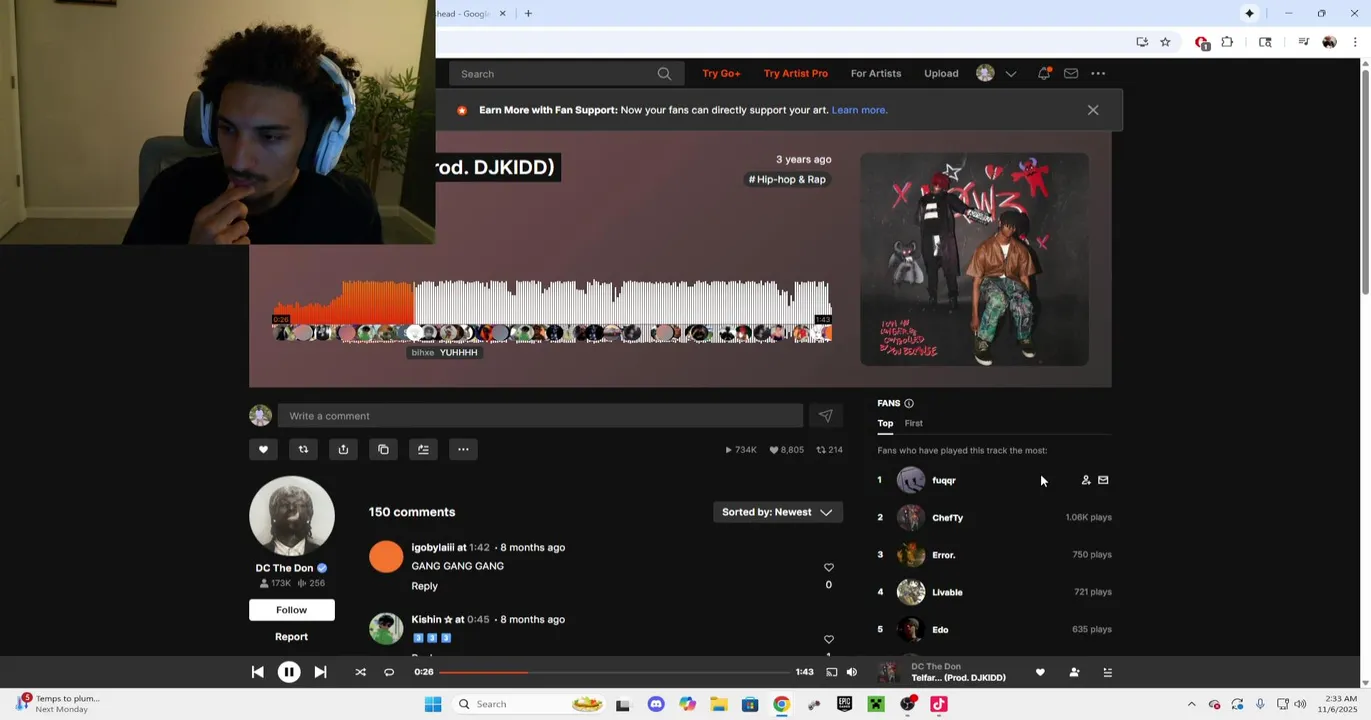Image resolution: width=1371 pixels, height=720 pixels.
Task: Skip to next track
Action: [x=320, y=673]
